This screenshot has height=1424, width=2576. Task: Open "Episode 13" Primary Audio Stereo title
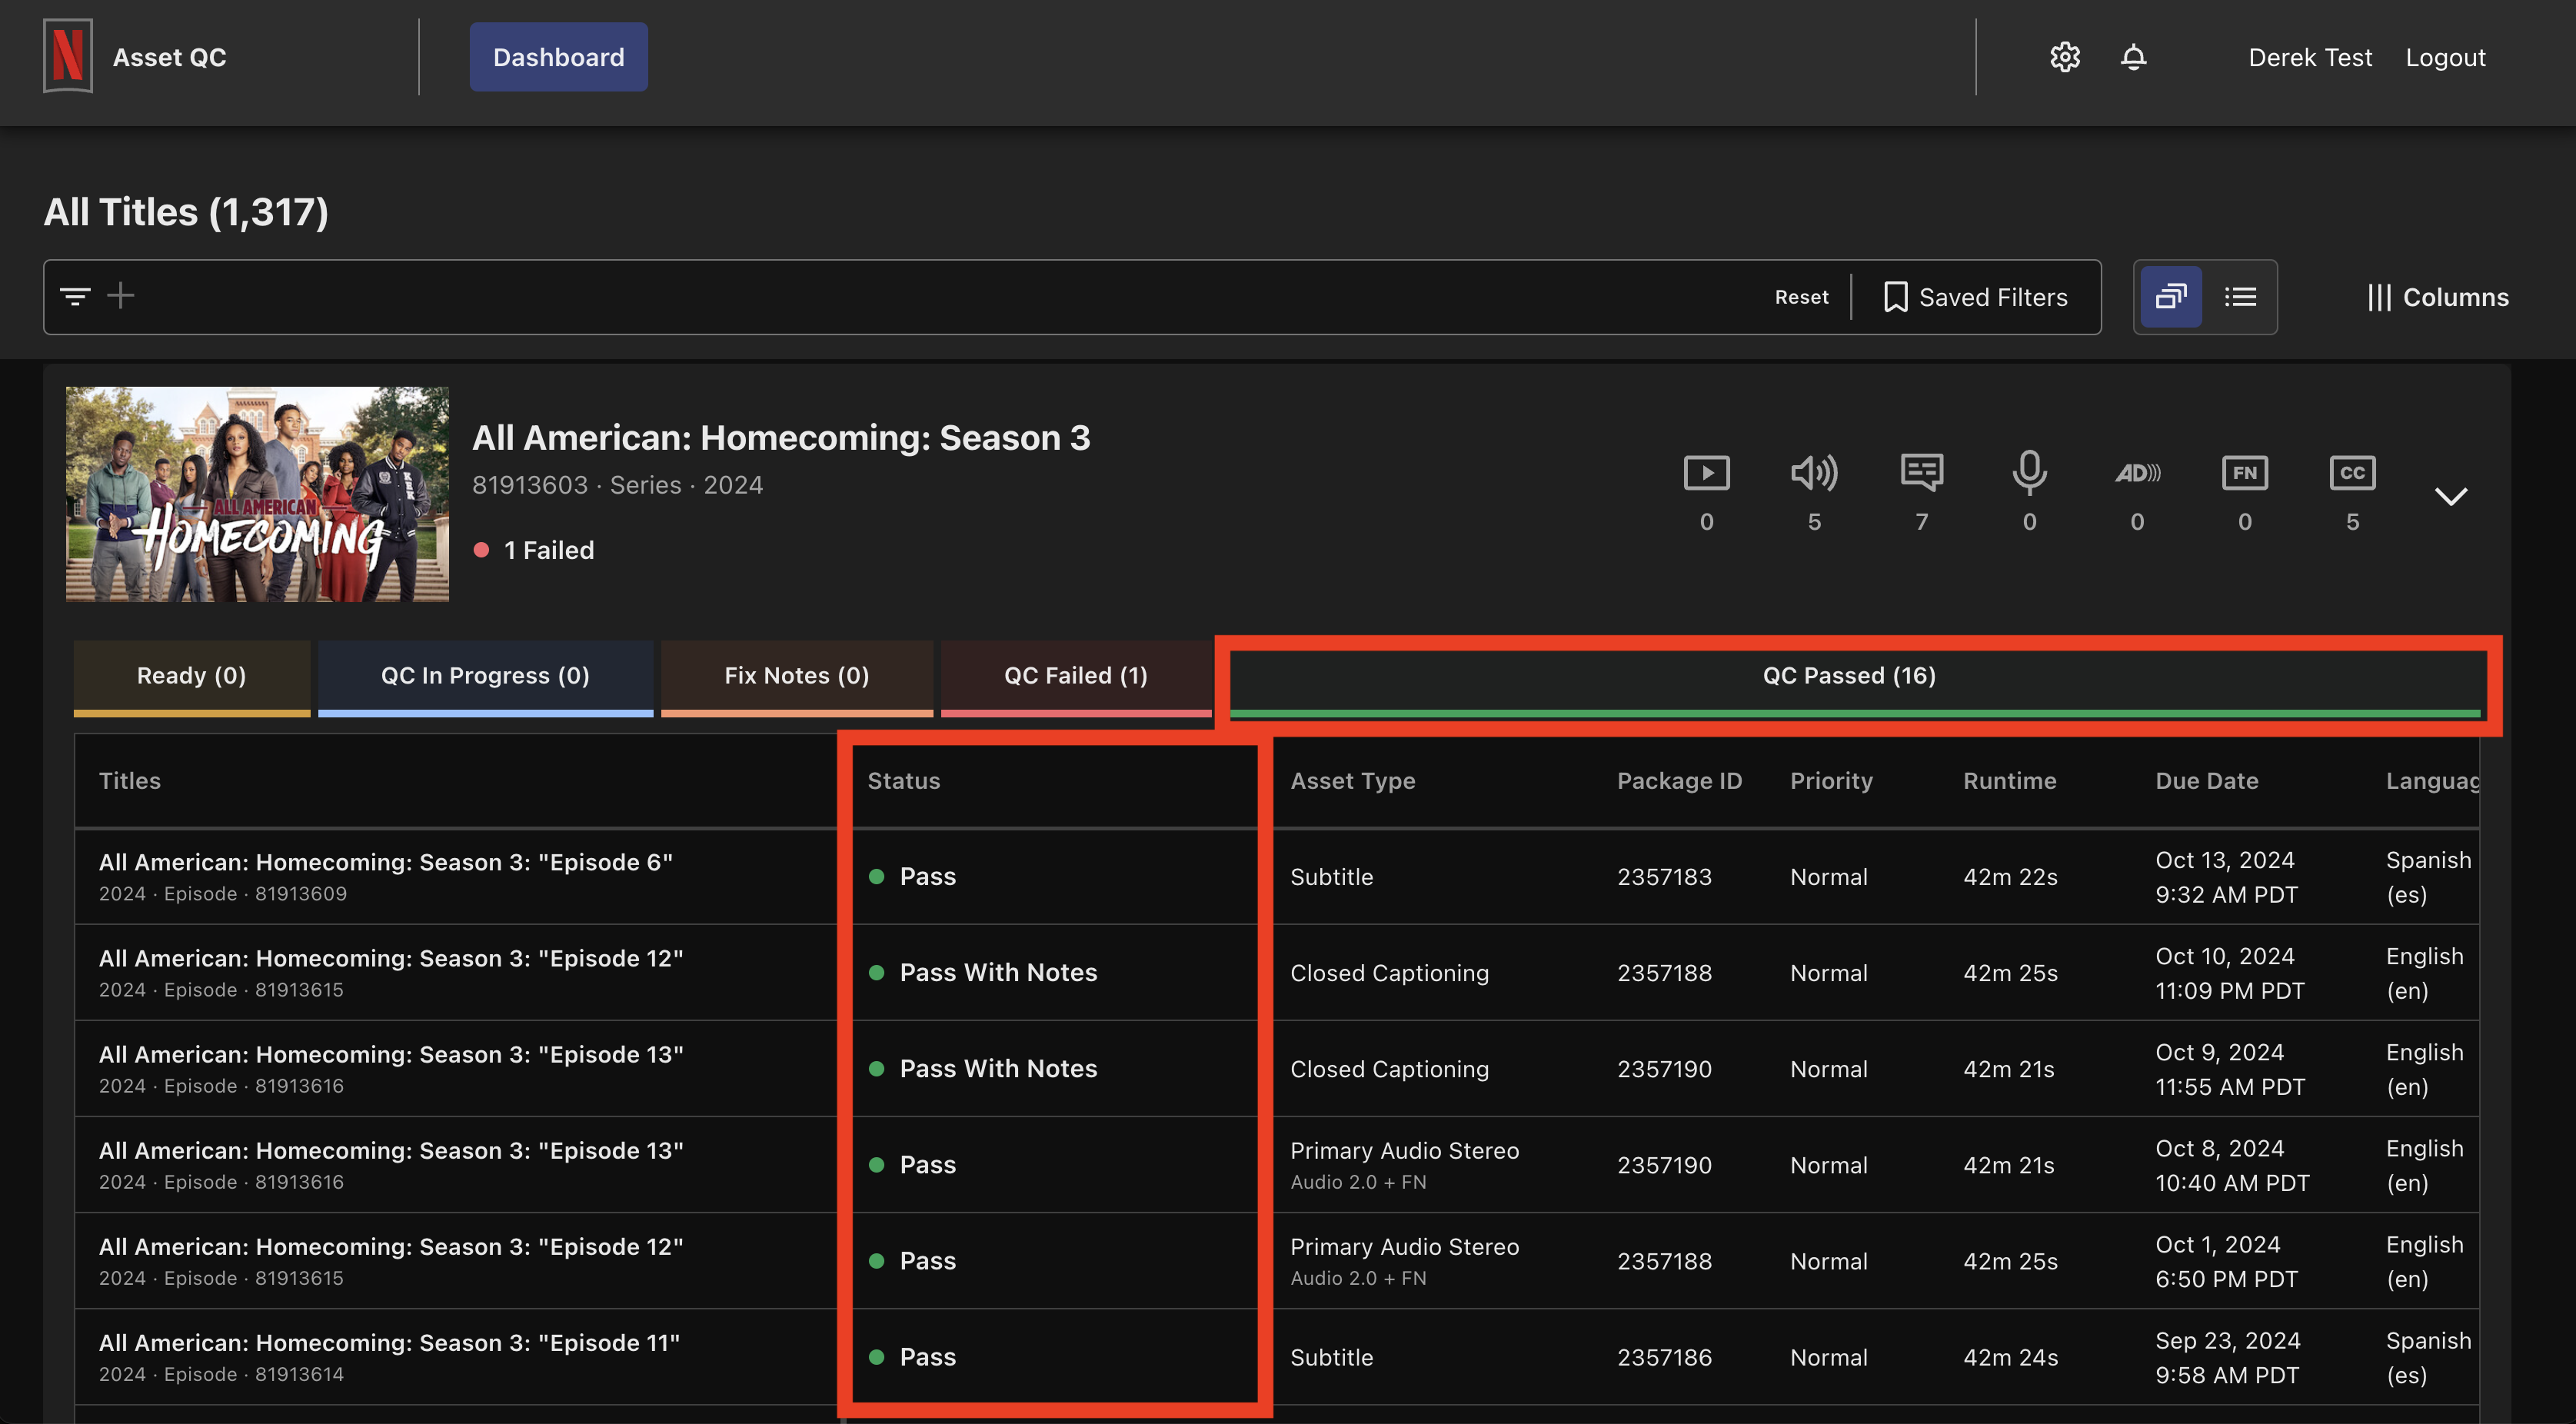(x=391, y=1150)
